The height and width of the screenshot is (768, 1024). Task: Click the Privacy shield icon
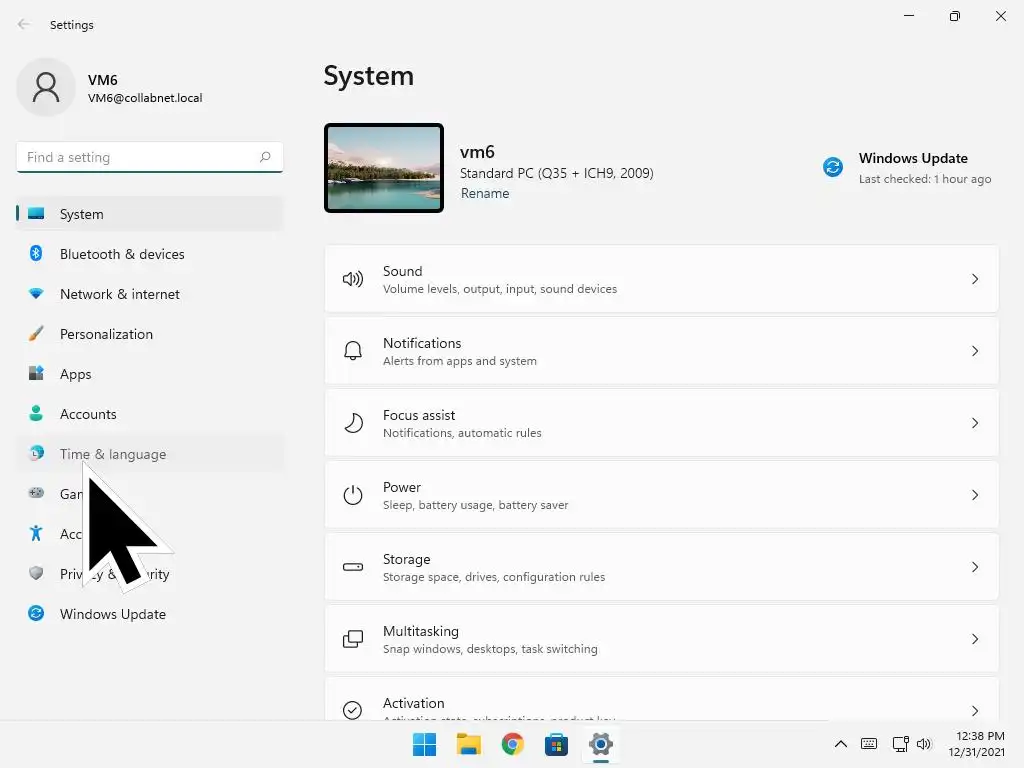tap(36, 573)
